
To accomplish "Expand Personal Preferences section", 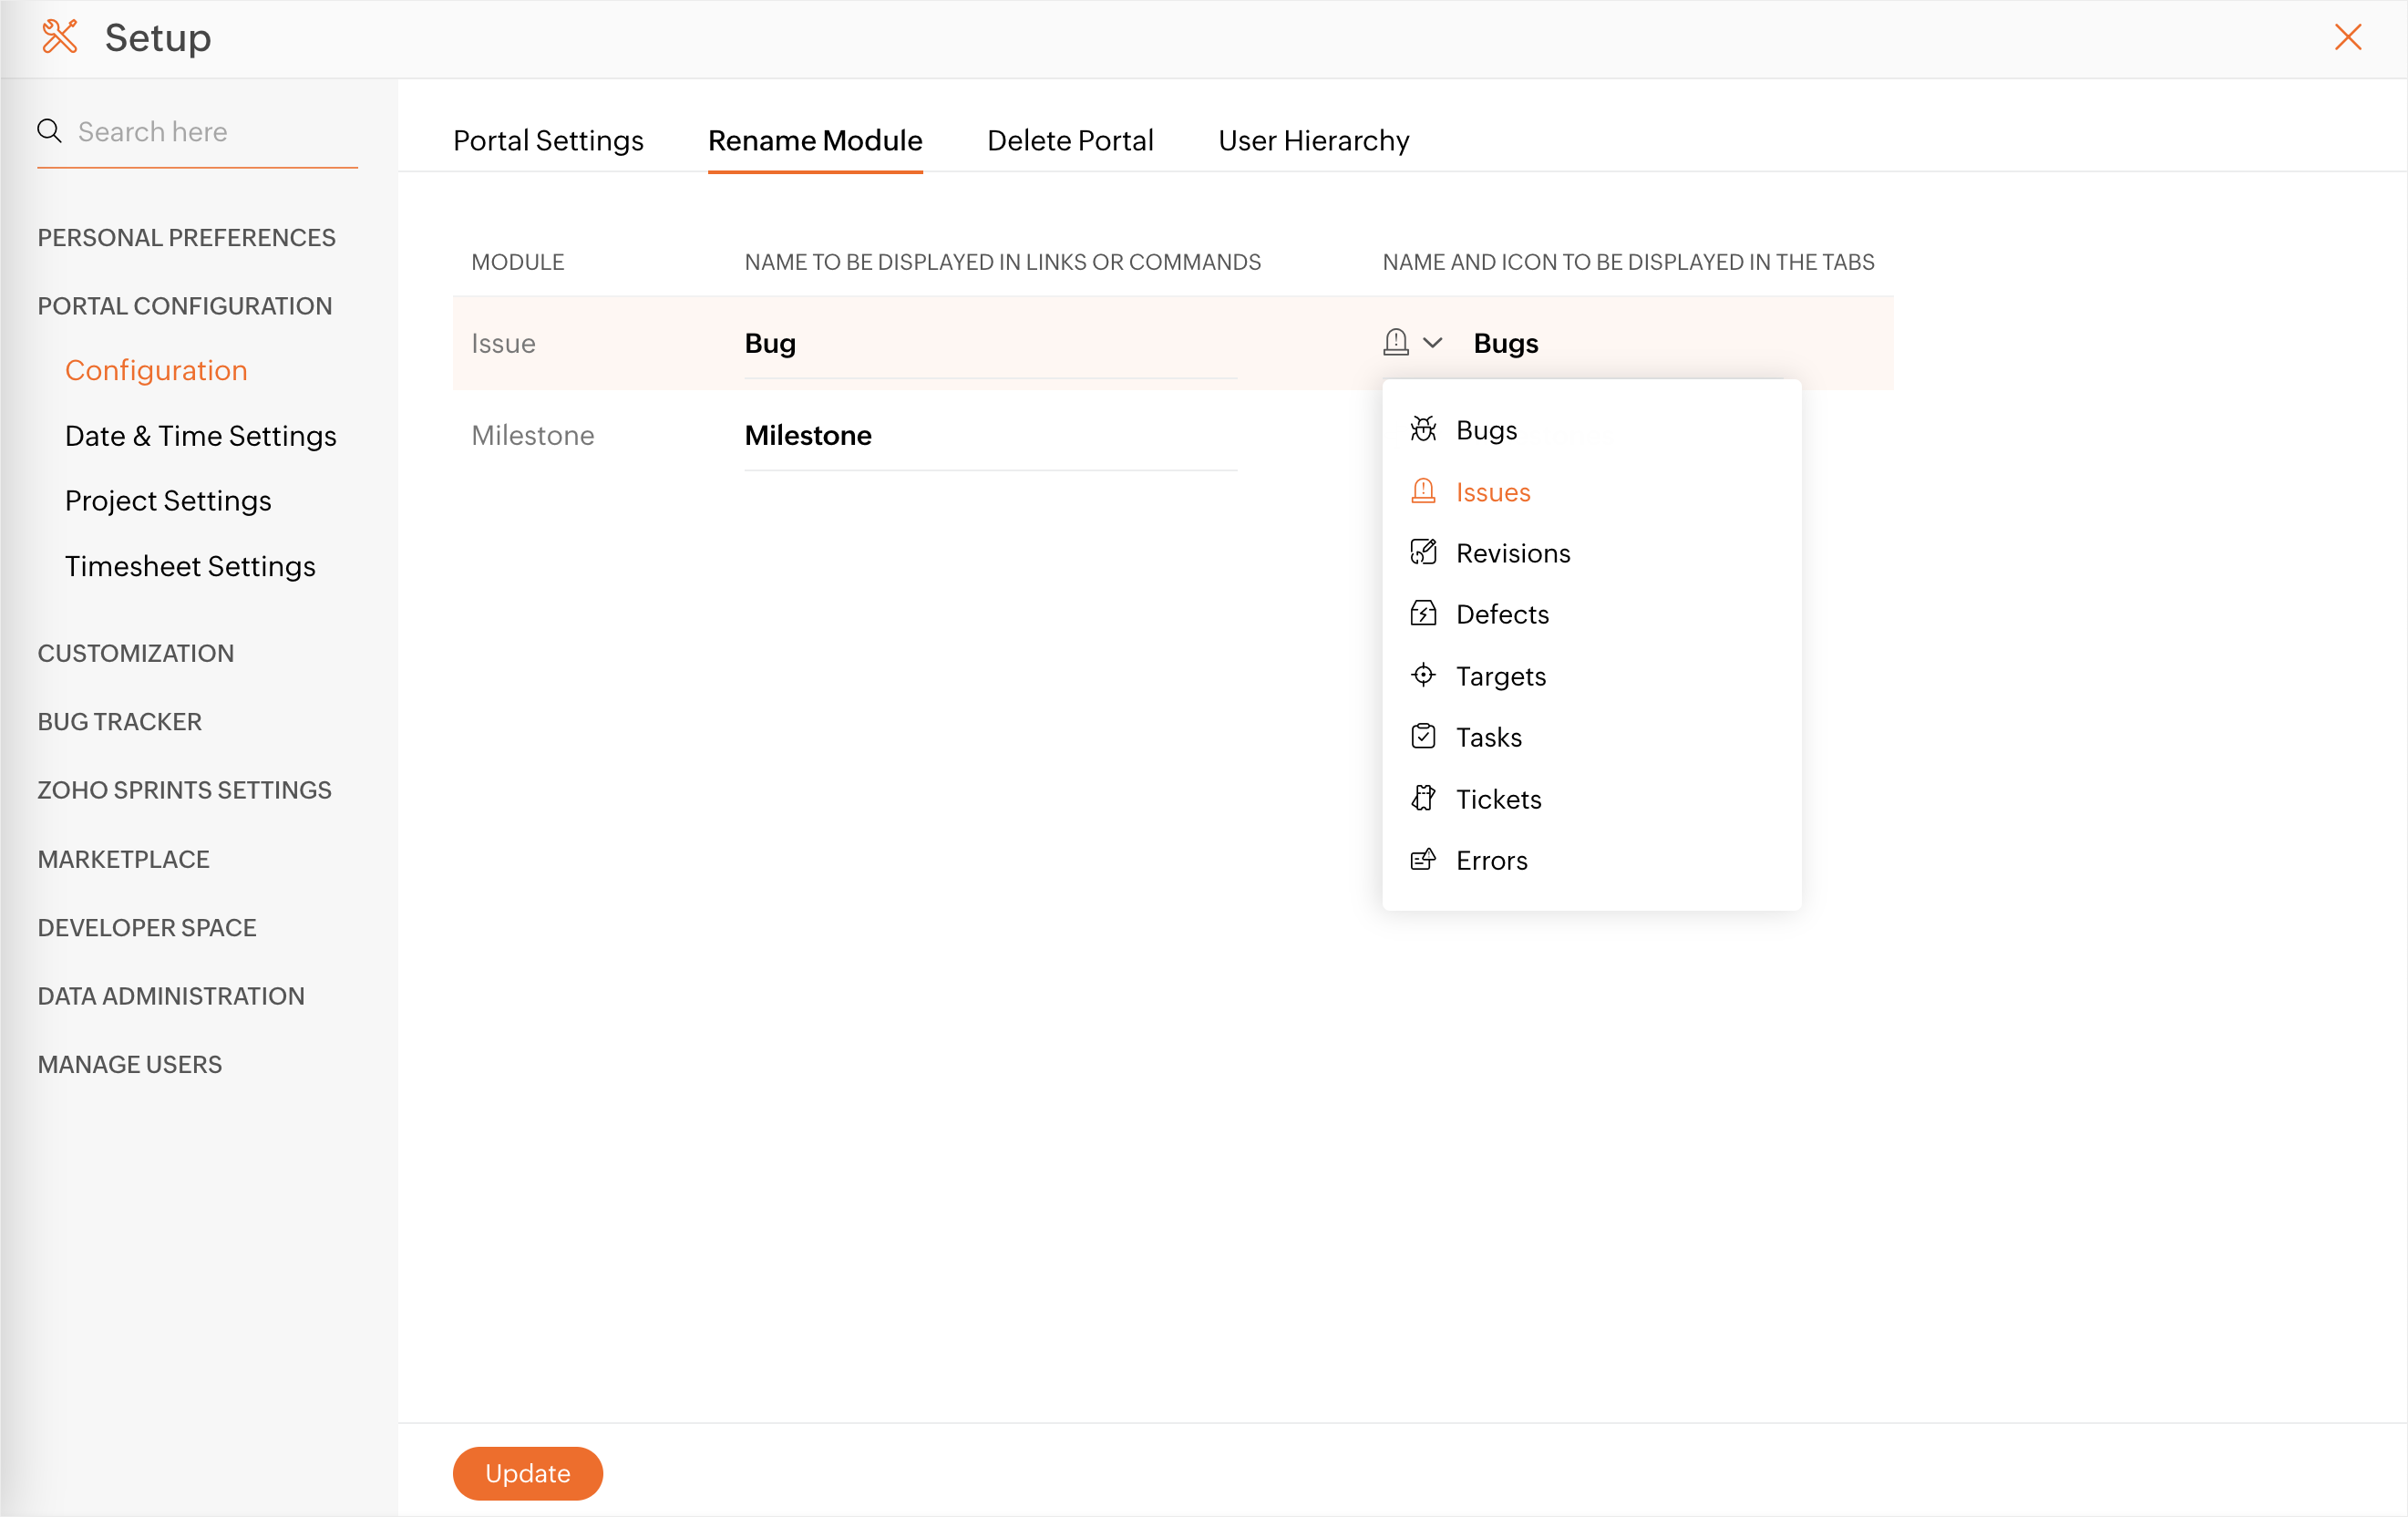I will pyautogui.click(x=187, y=237).
